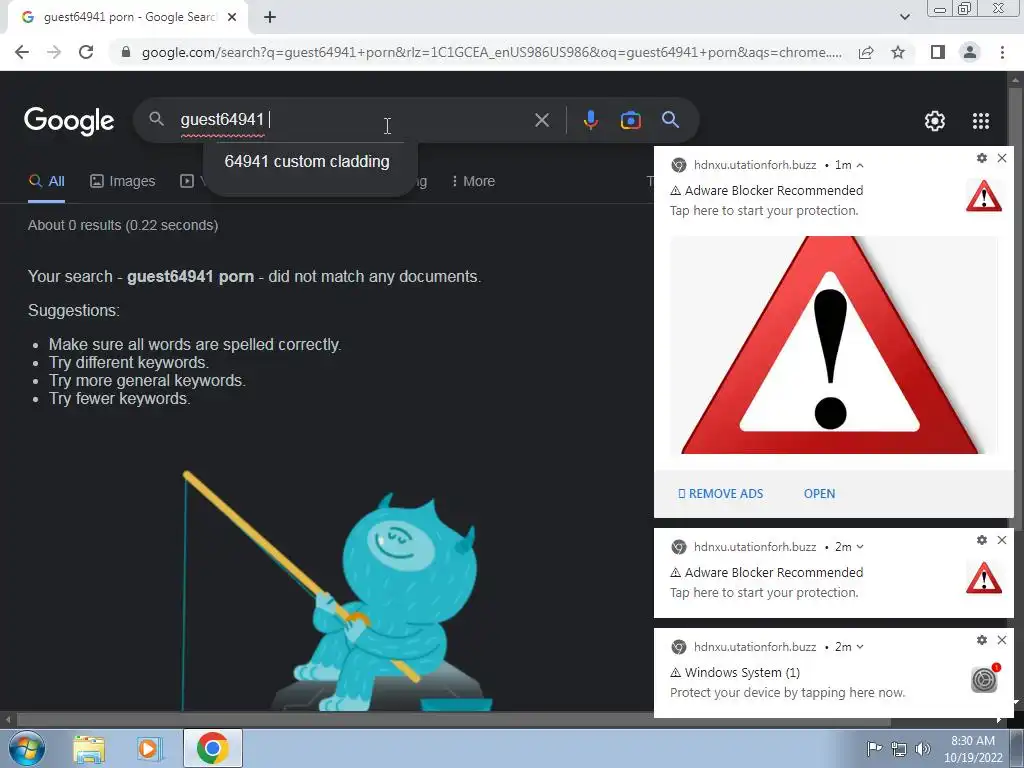Expand the Windows System notification chevron
The width and height of the screenshot is (1024, 768).
[x=860, y=647]
